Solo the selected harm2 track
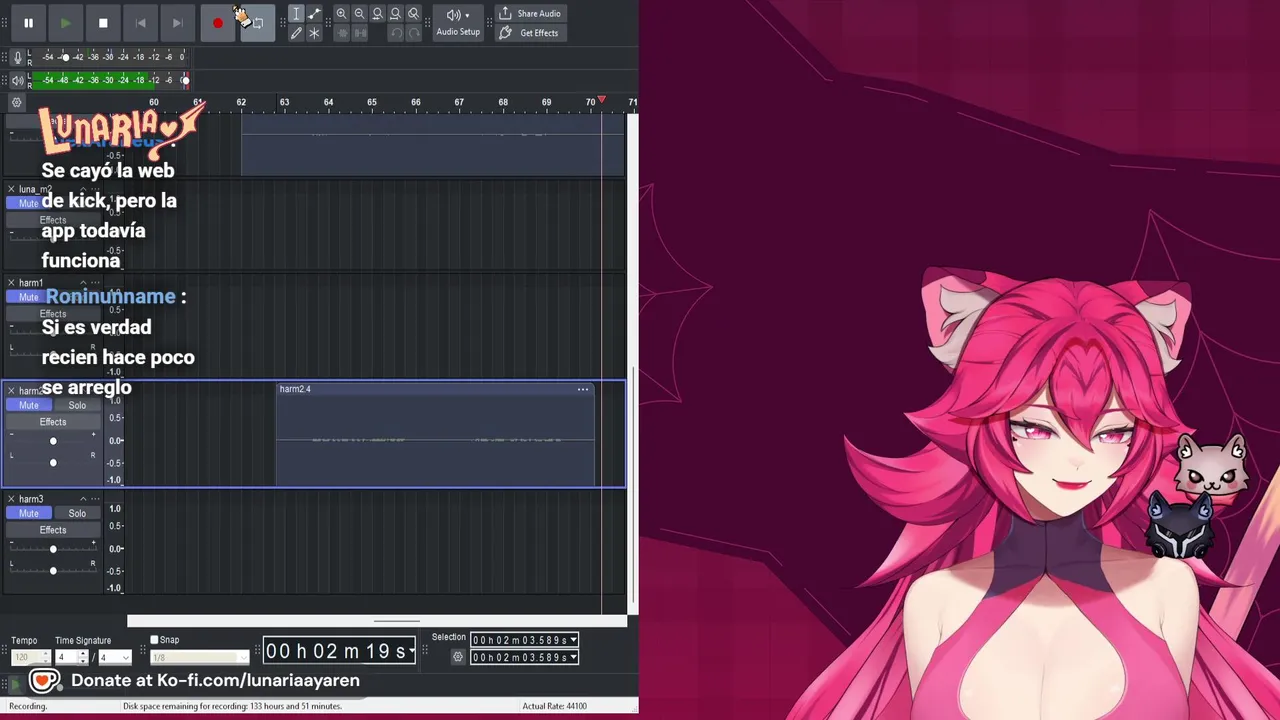 coord(77,405)
